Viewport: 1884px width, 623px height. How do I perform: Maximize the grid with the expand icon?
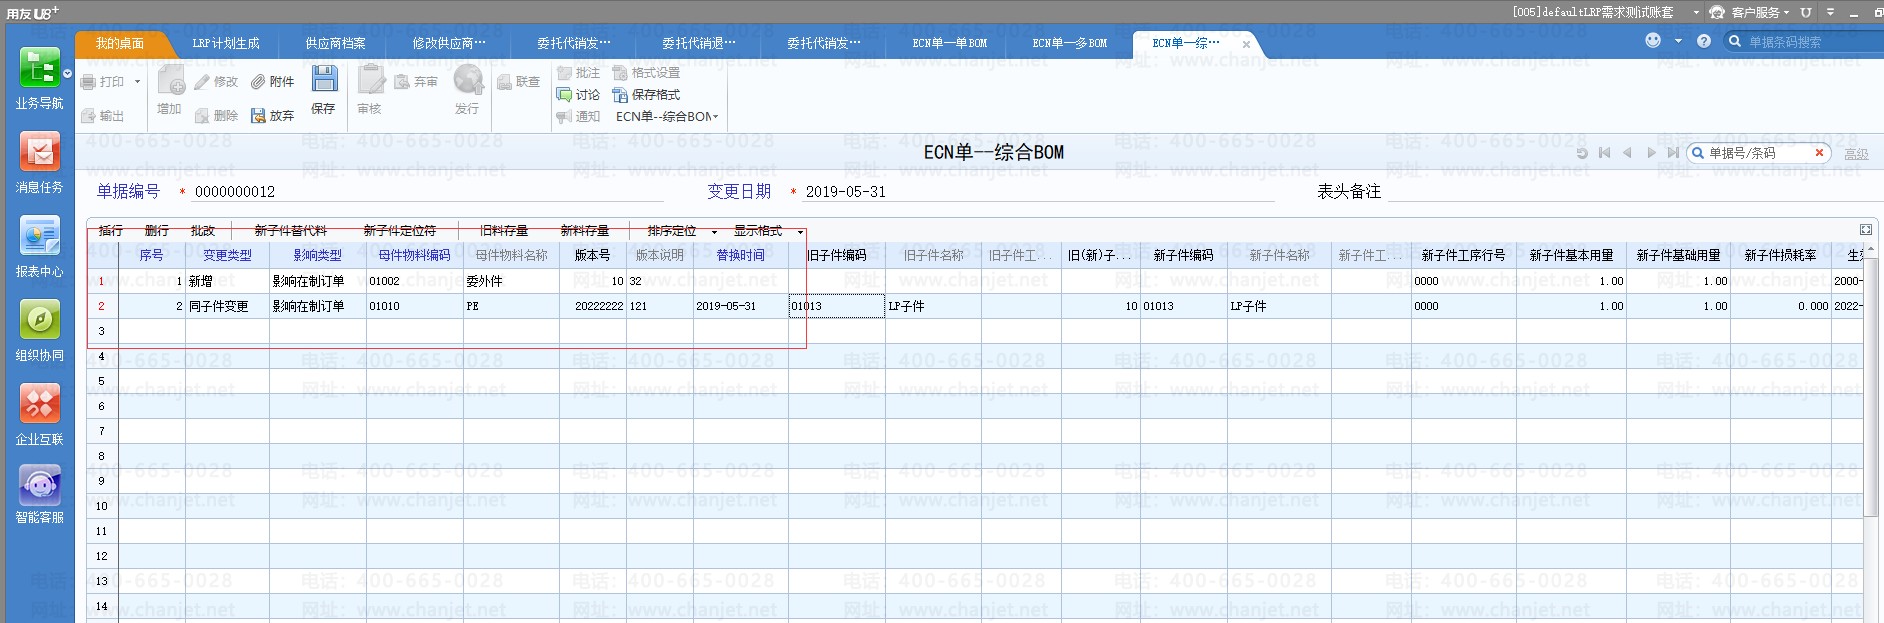click(1865, 230)
